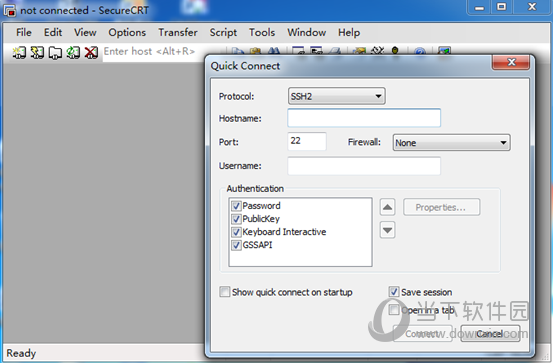The image size is (553, 363).
Task: Open the Transfer menu
Action: tap(178, 32)
